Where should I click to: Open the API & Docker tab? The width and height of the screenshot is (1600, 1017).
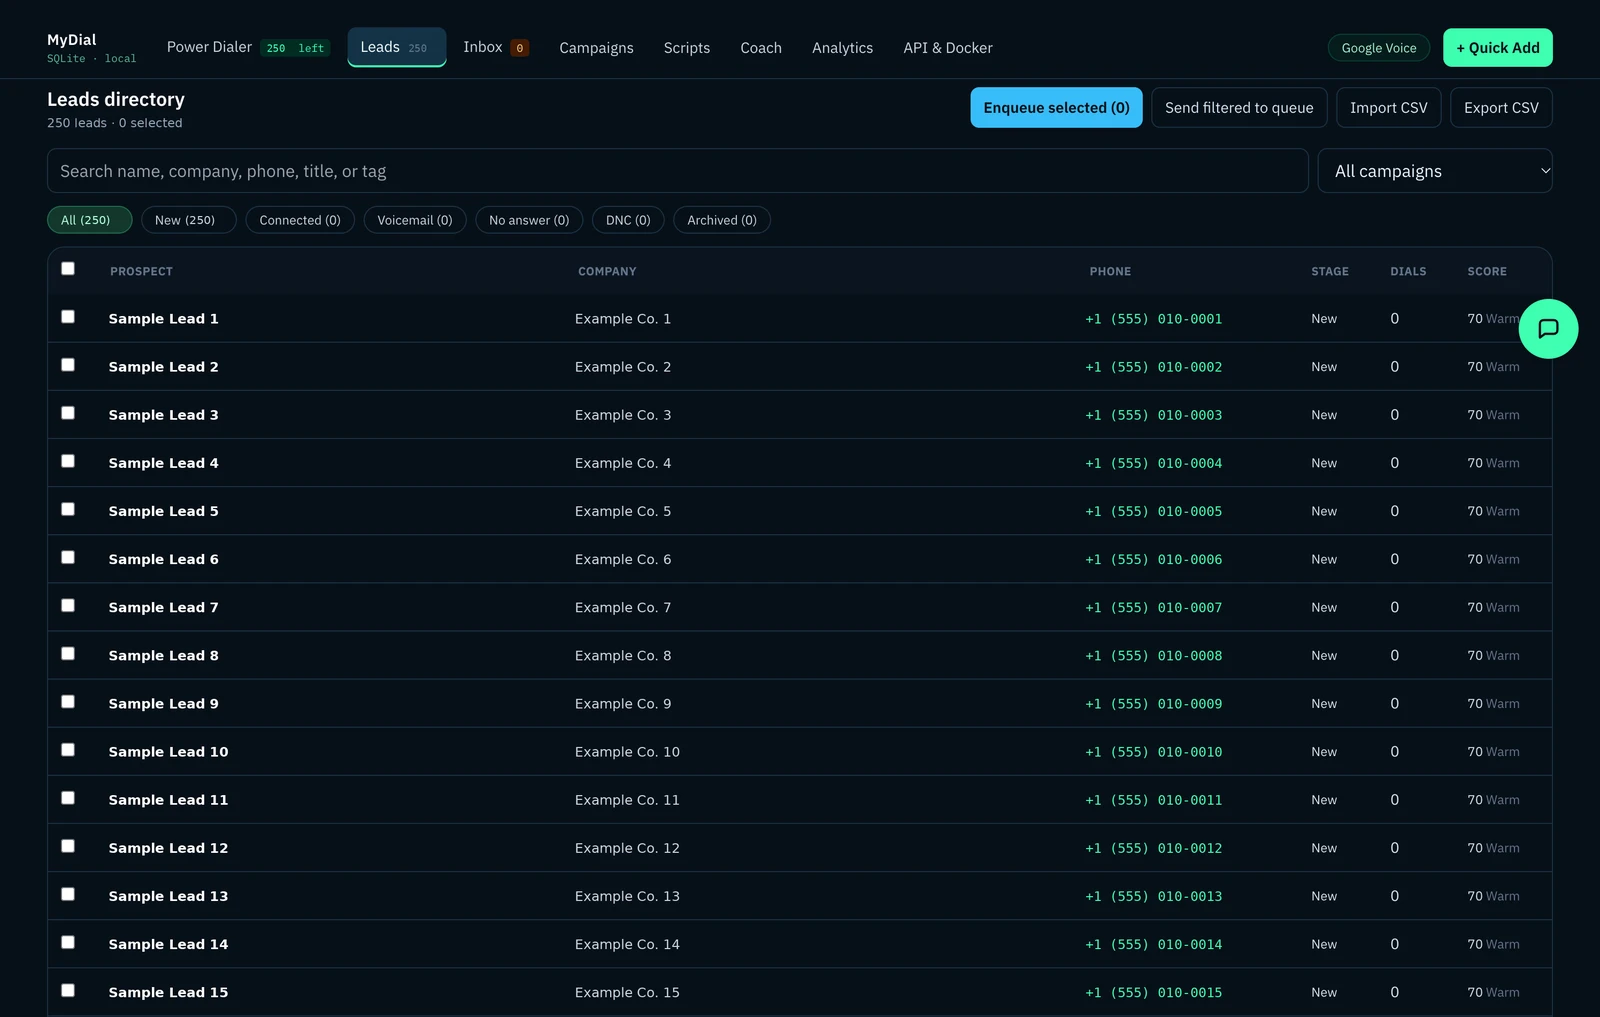[948, 48]
